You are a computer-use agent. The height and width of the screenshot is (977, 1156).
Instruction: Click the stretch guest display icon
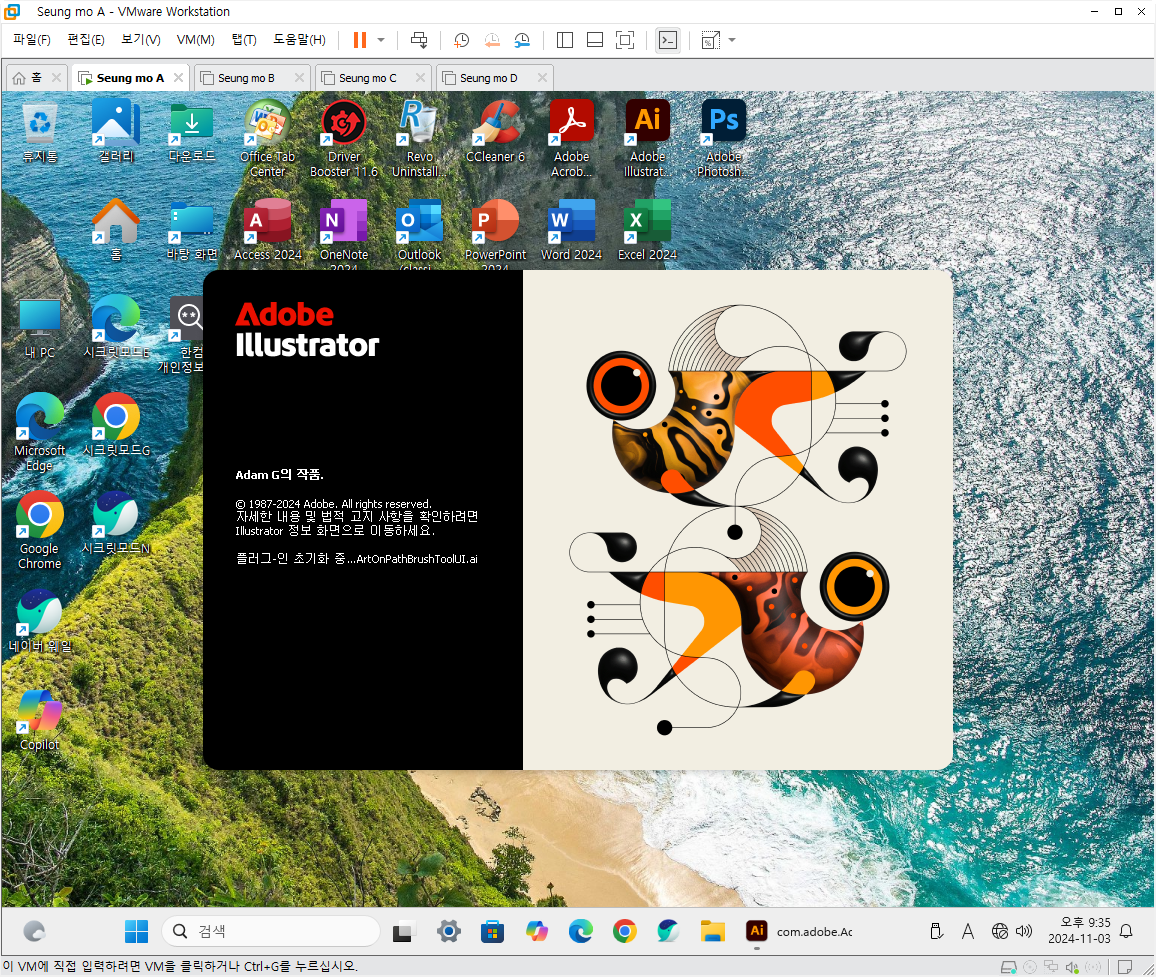click(x=710, y=40)
